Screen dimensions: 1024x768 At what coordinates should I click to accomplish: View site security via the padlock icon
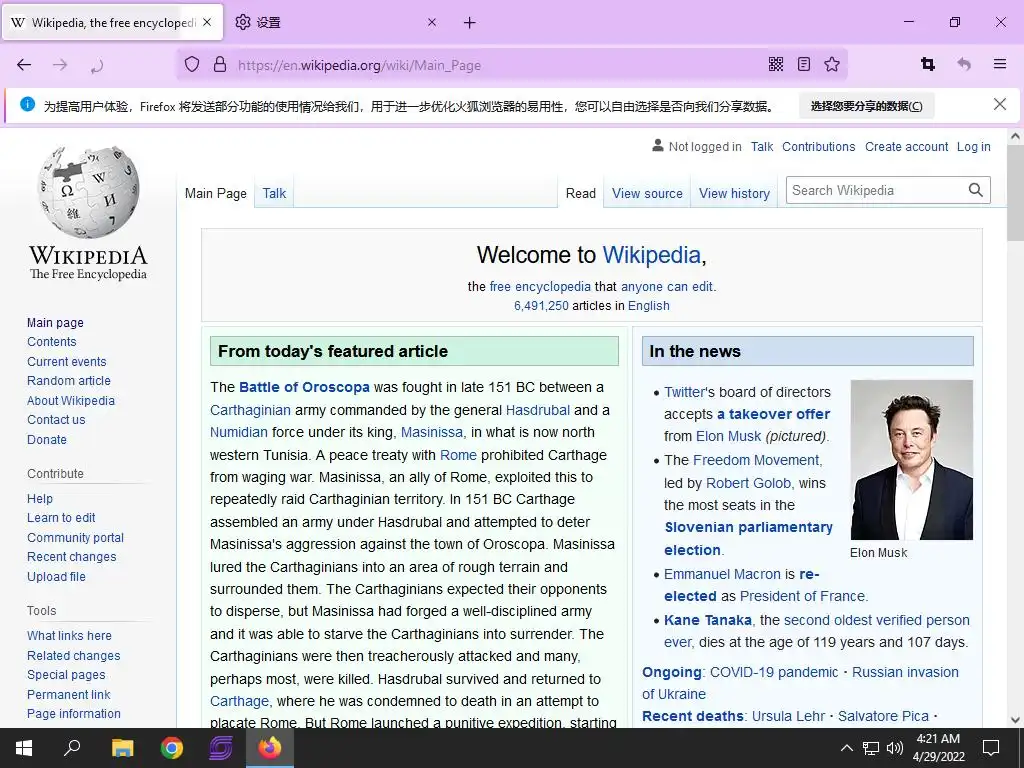tap(220, 65)
